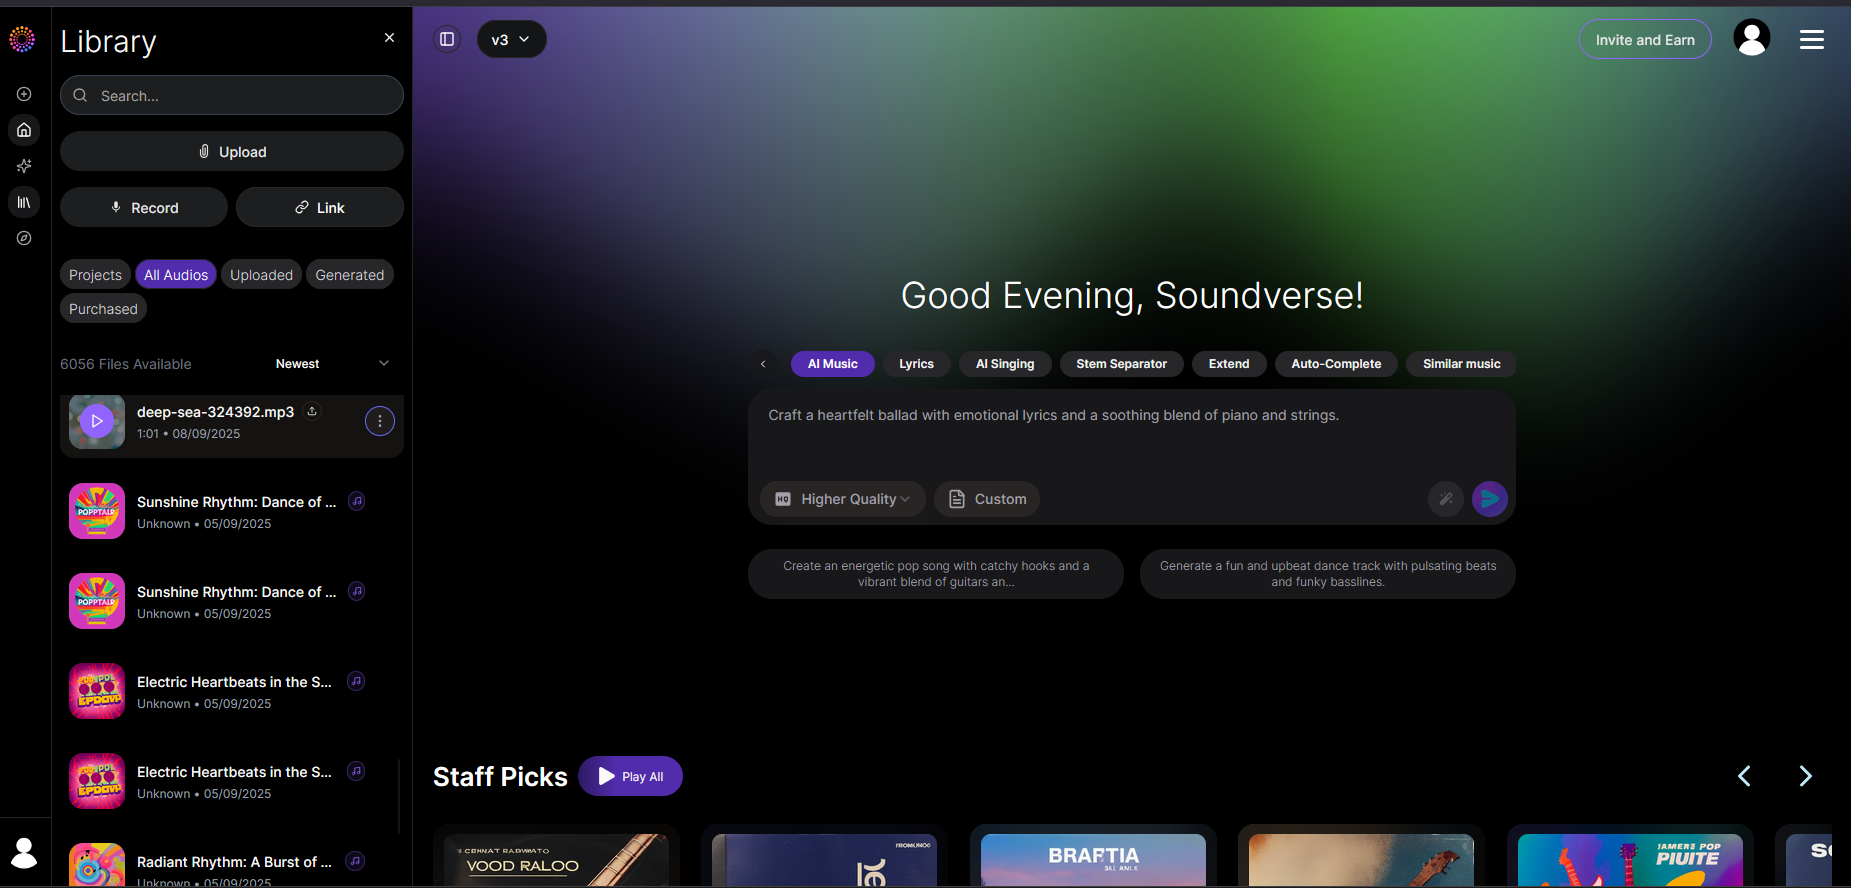Go to Home via the sidebar house icon
The image size is (1851, 888).
(x=24, y=130)
